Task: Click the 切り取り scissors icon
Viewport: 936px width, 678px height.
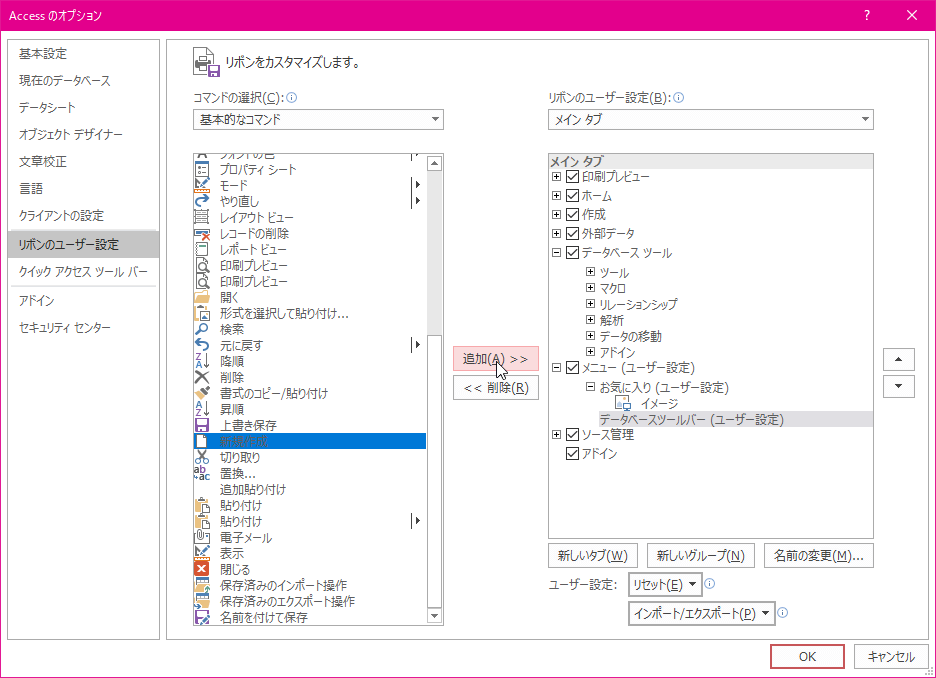Action: click(202, 457)
